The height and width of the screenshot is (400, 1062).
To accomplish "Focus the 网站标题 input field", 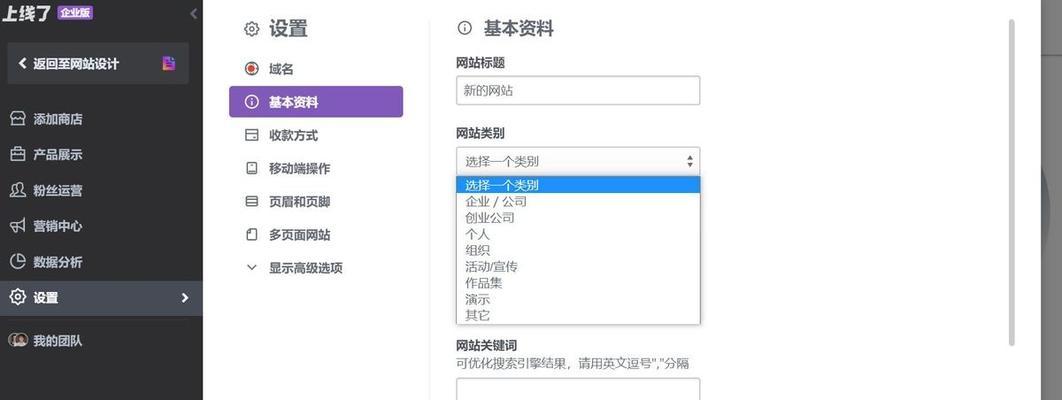I will pos(578,90).
